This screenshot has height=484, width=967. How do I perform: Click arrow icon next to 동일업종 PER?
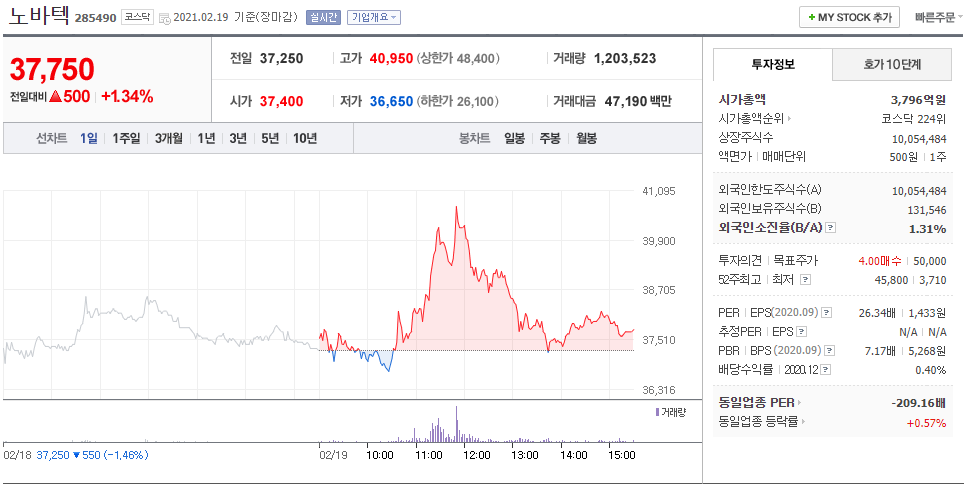pyautogui.click(x=799, y=403)
